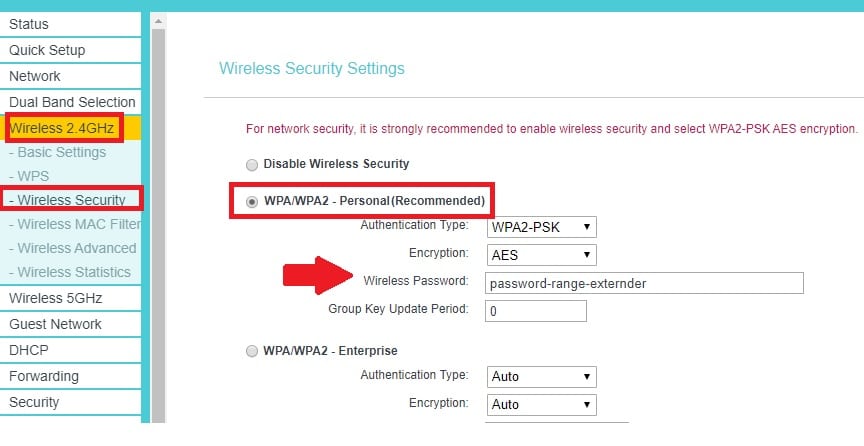Image resolution: width=864 pixels, height=446 pixels.
Task: Open the AES Encryption dropdown
Action: coord(541,255)
